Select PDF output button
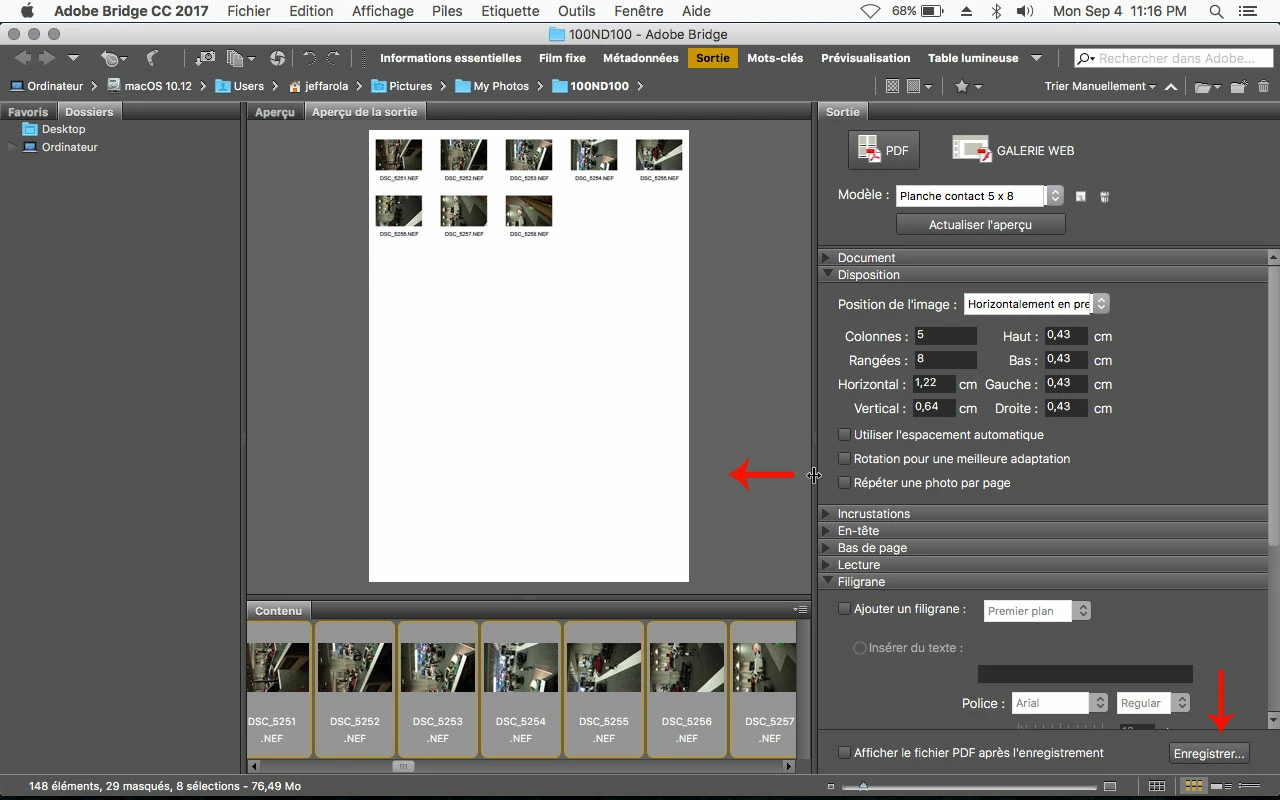1280x800 pixels. (x=884, y=150)
